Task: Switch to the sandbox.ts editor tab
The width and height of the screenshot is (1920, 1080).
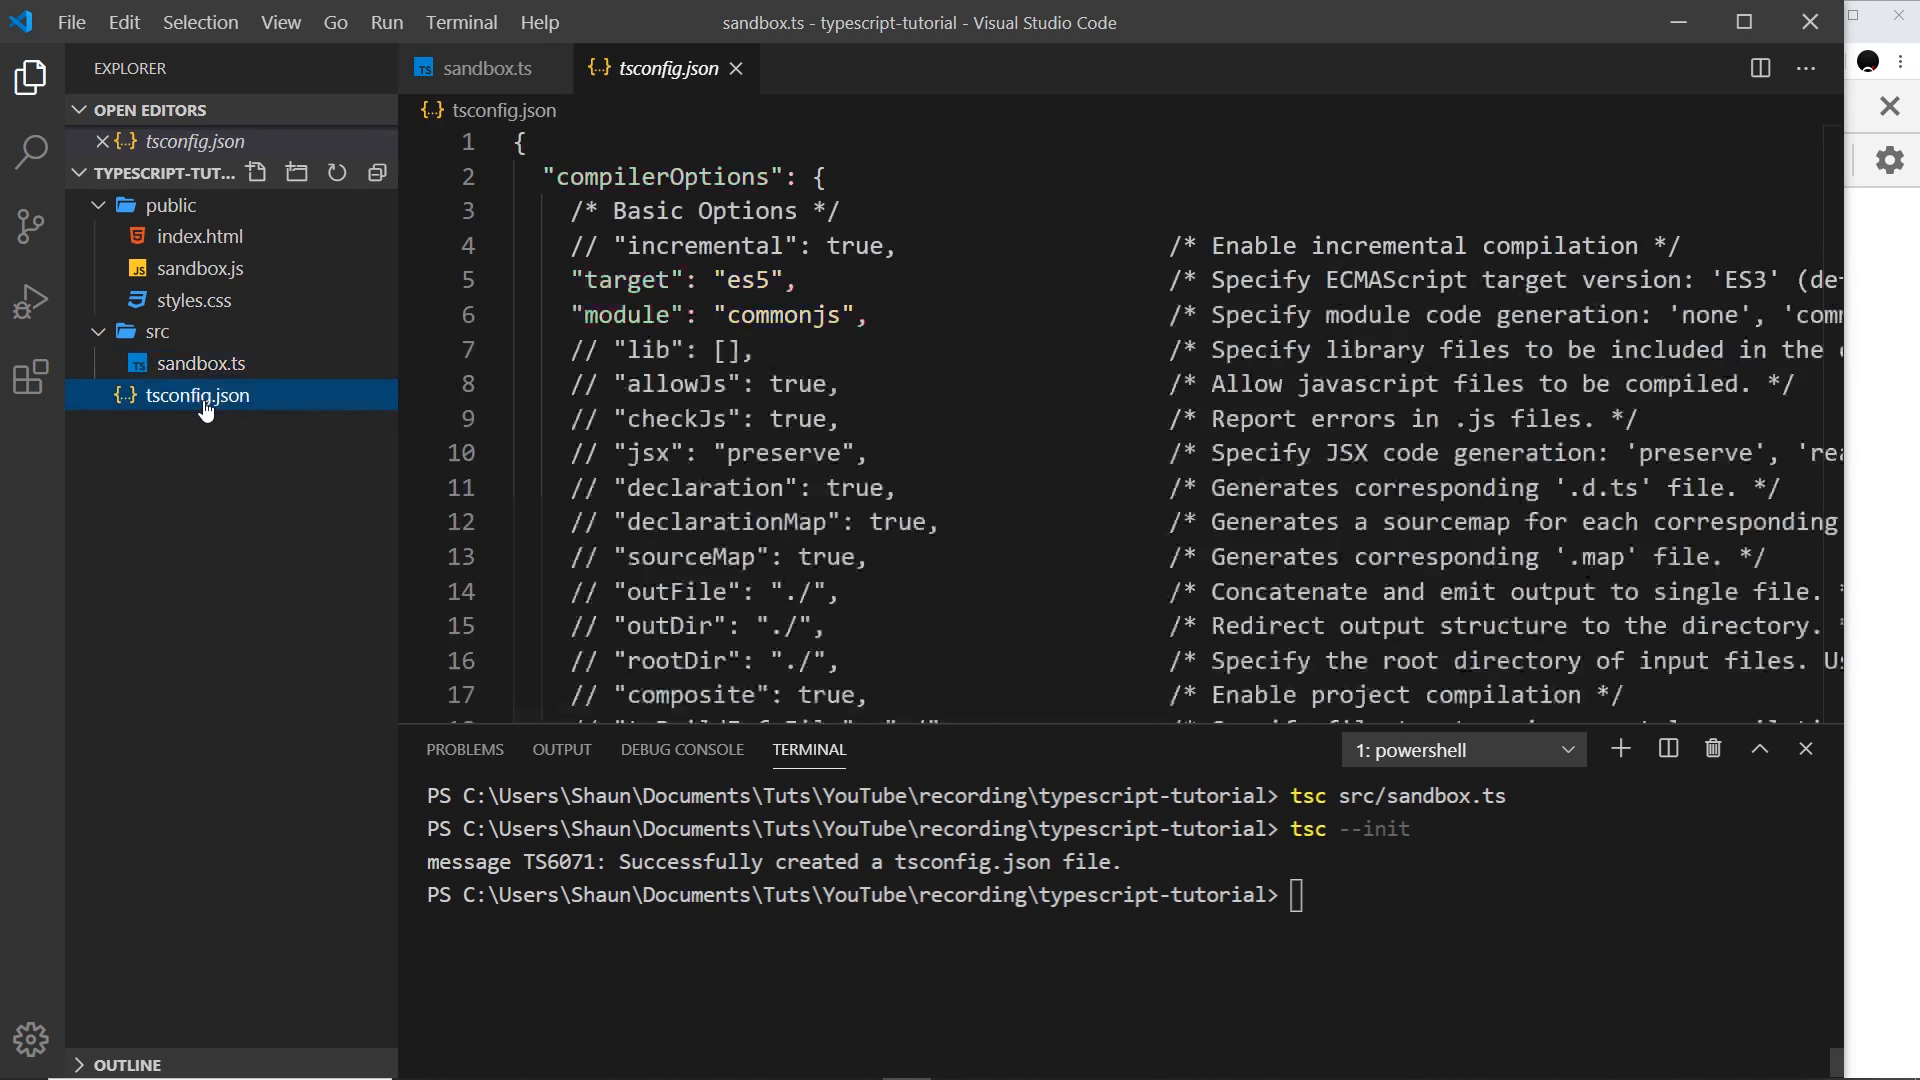Action: (486, 68)
